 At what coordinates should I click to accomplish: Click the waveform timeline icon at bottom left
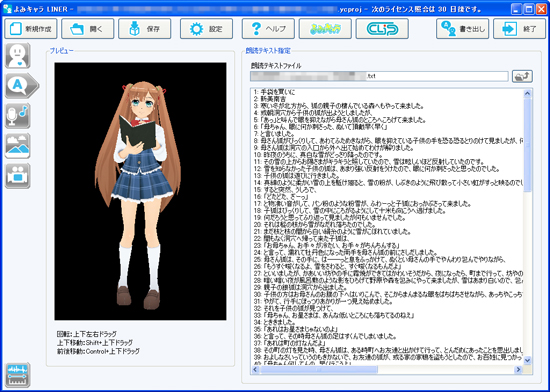point(18,375)
